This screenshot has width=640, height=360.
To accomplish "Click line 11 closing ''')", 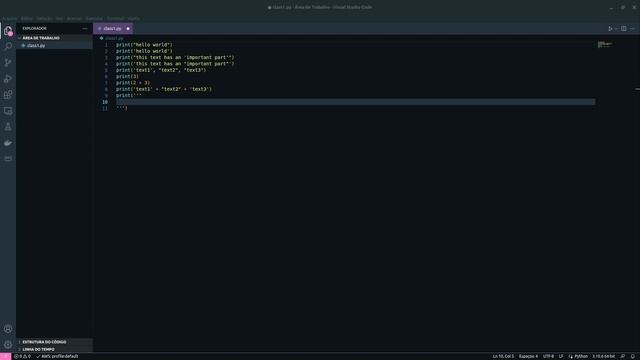I will coord(122,108).
